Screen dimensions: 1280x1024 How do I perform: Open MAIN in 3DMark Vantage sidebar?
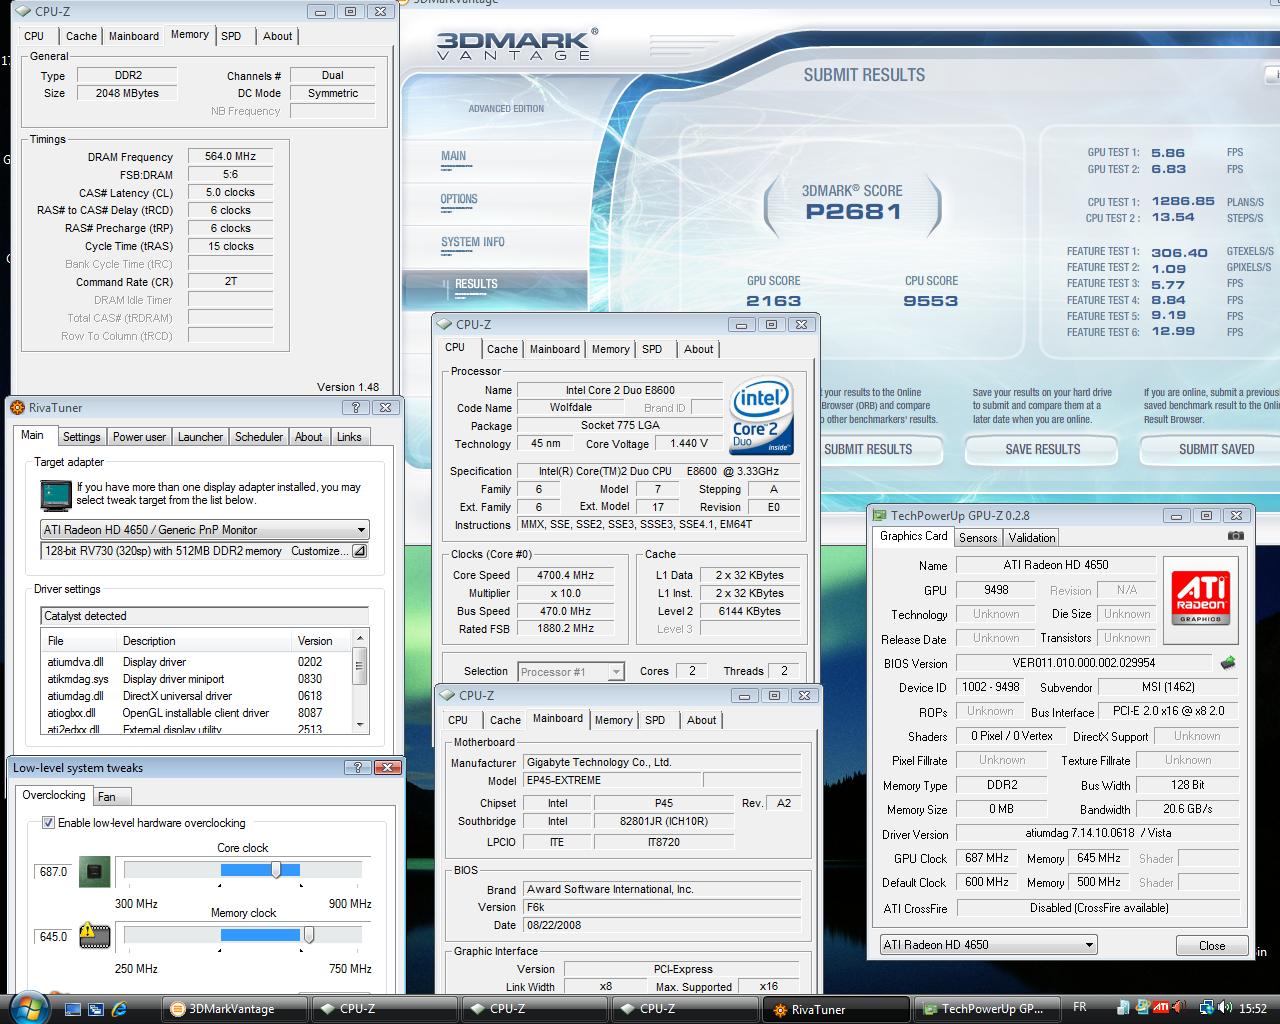pyautogui.click(x=453, y=156)
